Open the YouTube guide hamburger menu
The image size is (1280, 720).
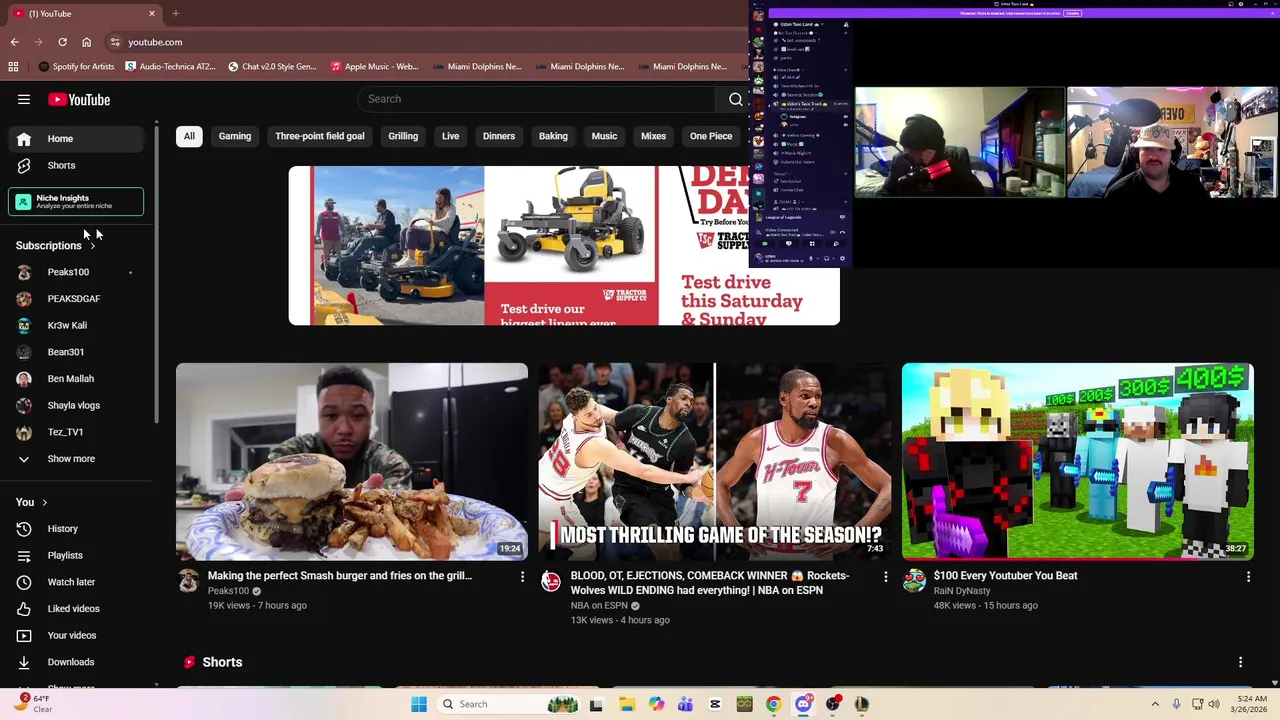(24, 99)
